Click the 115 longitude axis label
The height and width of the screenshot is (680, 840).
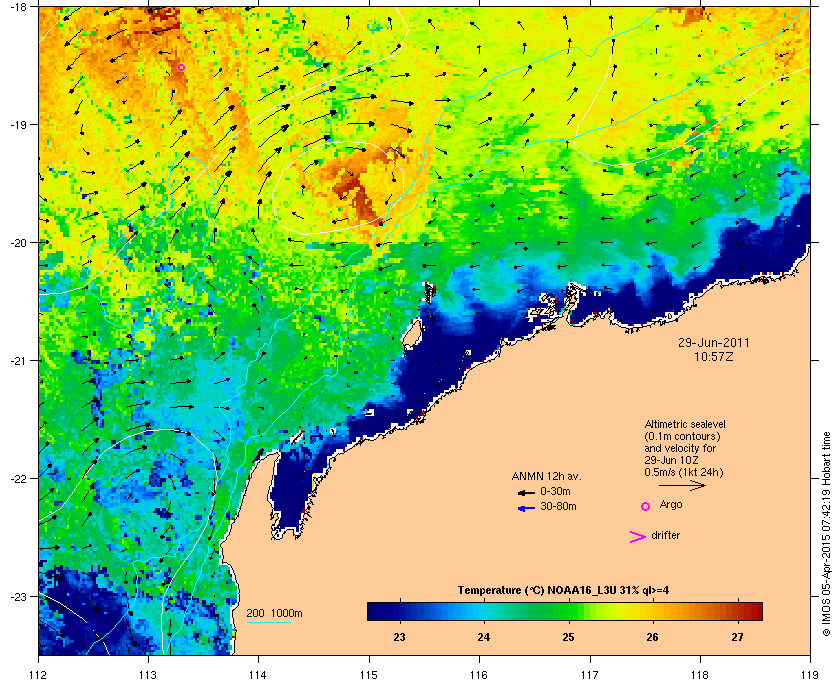click(369, 675)
